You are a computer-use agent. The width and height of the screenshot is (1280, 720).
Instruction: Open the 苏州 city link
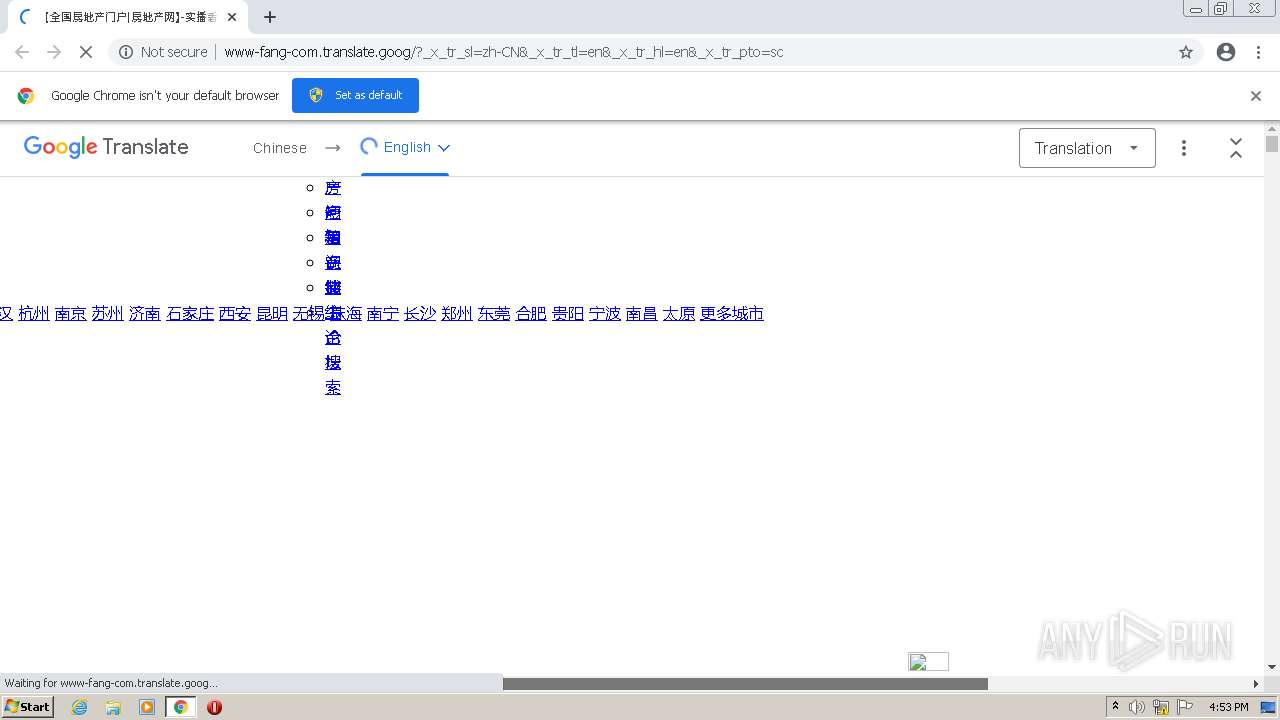(108, 314)
